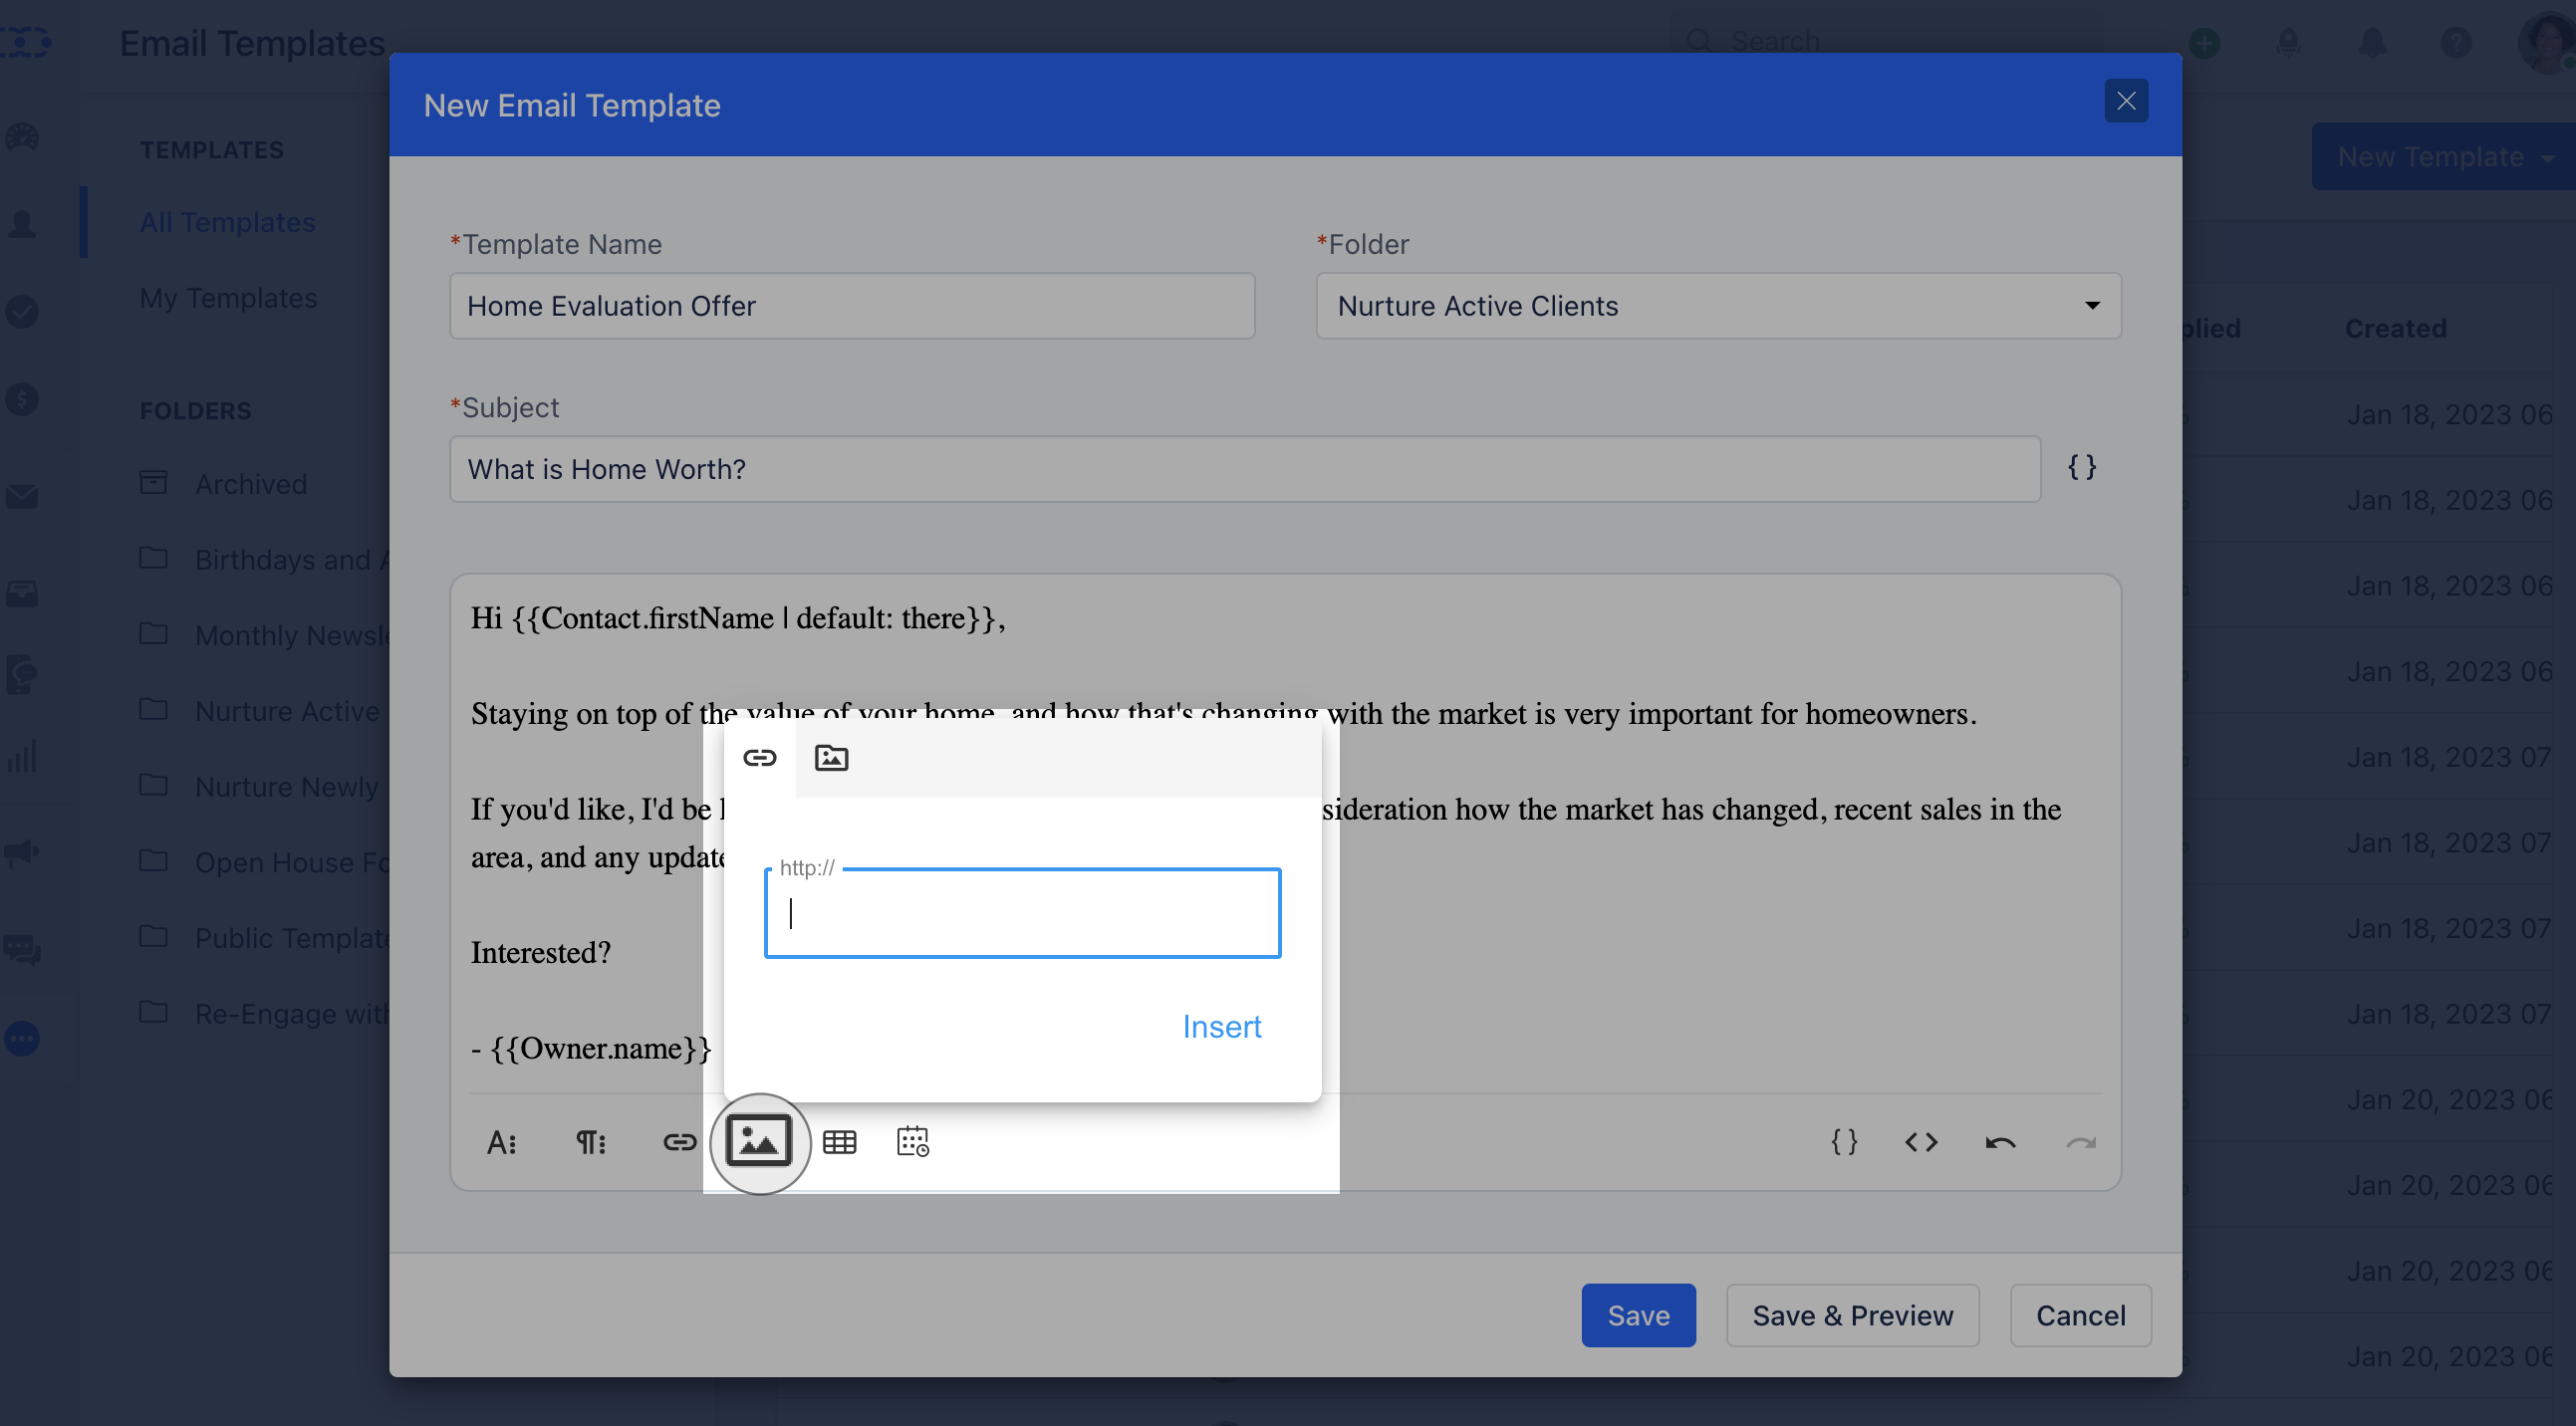Switch to code view icon

click(x=1921, y=1142)
